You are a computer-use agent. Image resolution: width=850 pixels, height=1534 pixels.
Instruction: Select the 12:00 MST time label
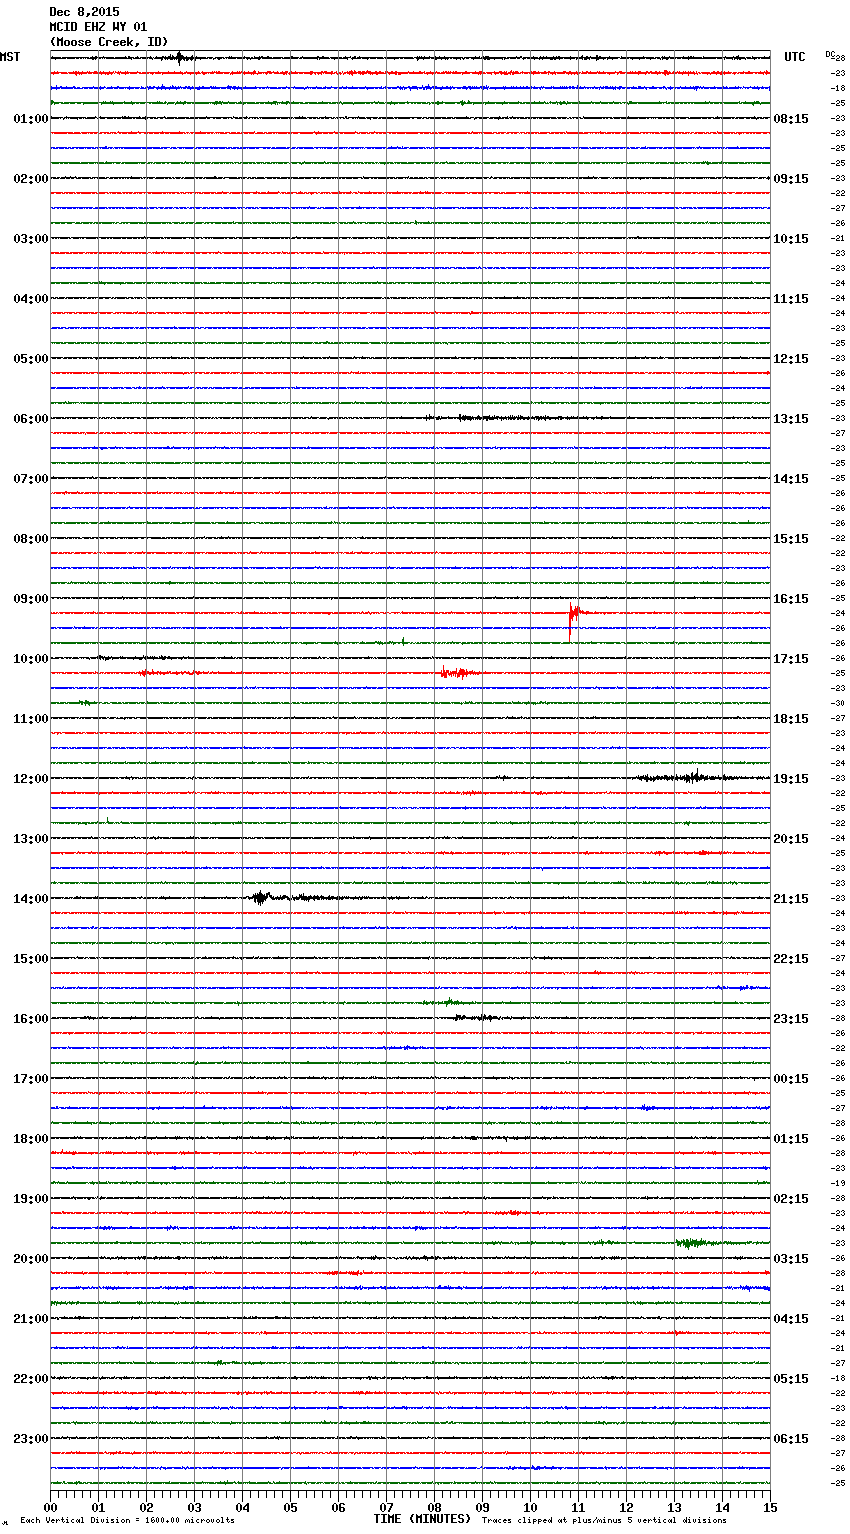pyautogui.click(x=31, y=779)
